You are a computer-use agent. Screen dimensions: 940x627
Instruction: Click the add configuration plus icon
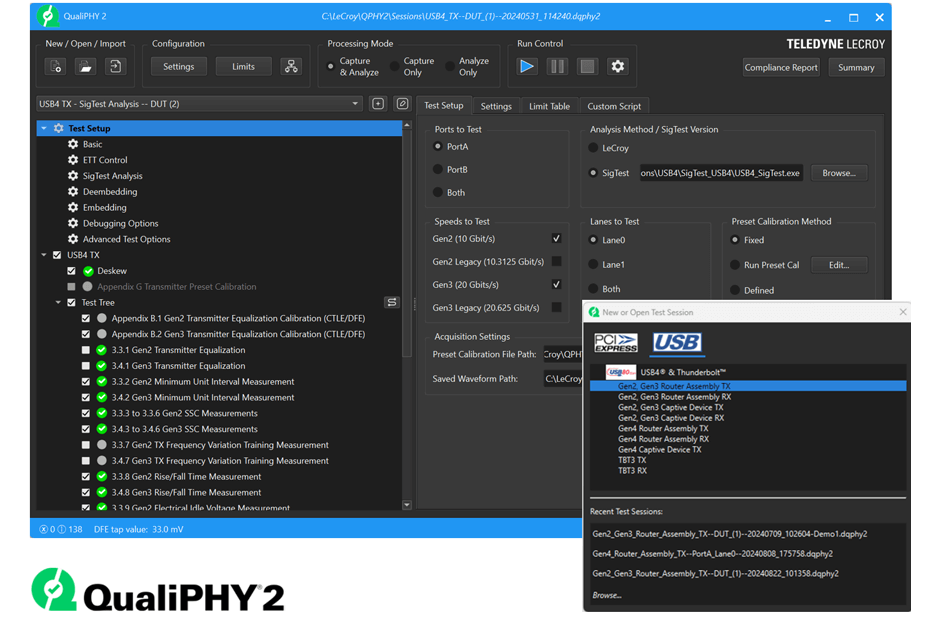point(378,104)
